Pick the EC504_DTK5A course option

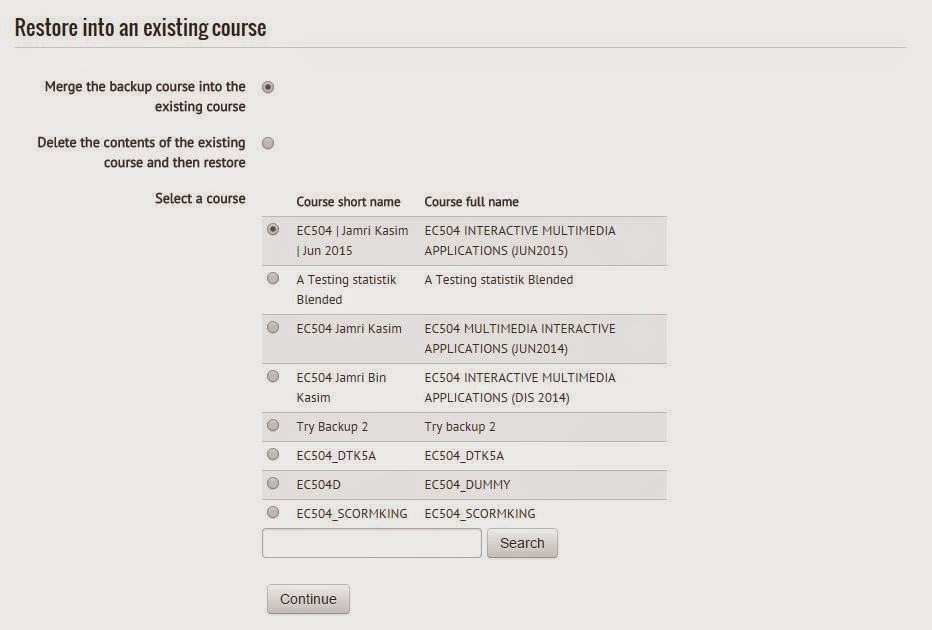point(273,455)
